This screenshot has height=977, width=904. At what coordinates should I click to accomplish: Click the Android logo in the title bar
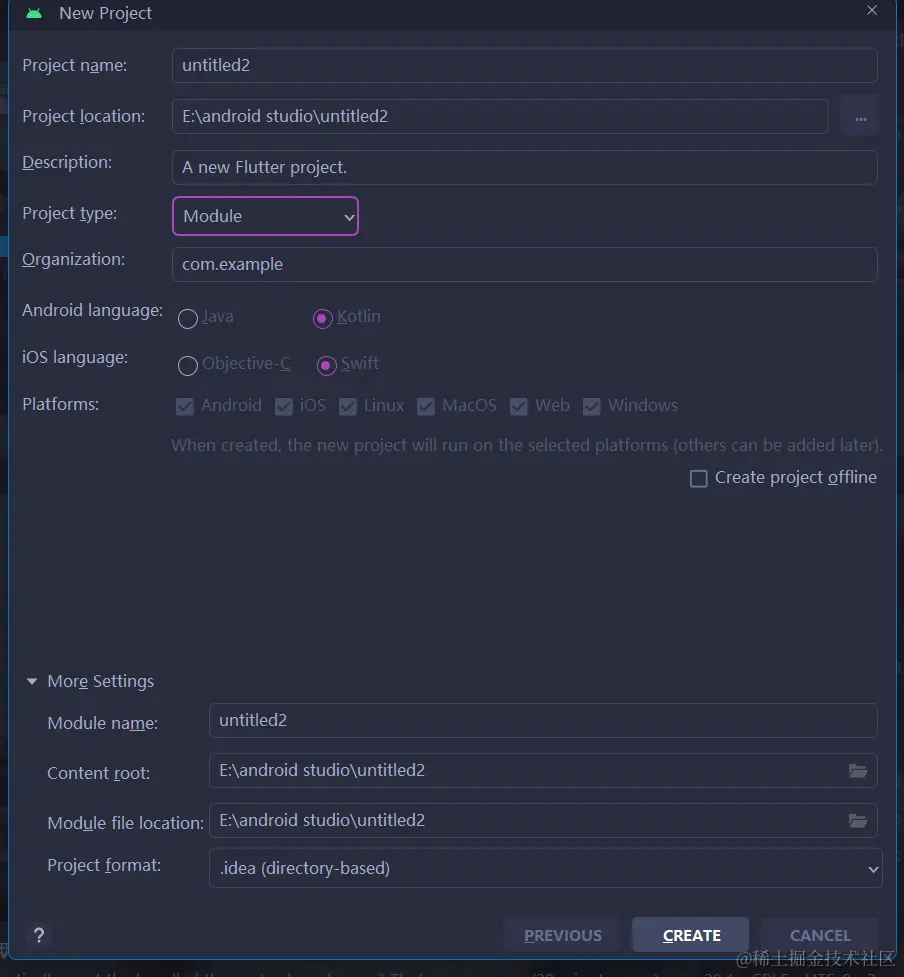pyautogui.click(x=31, y=13)
